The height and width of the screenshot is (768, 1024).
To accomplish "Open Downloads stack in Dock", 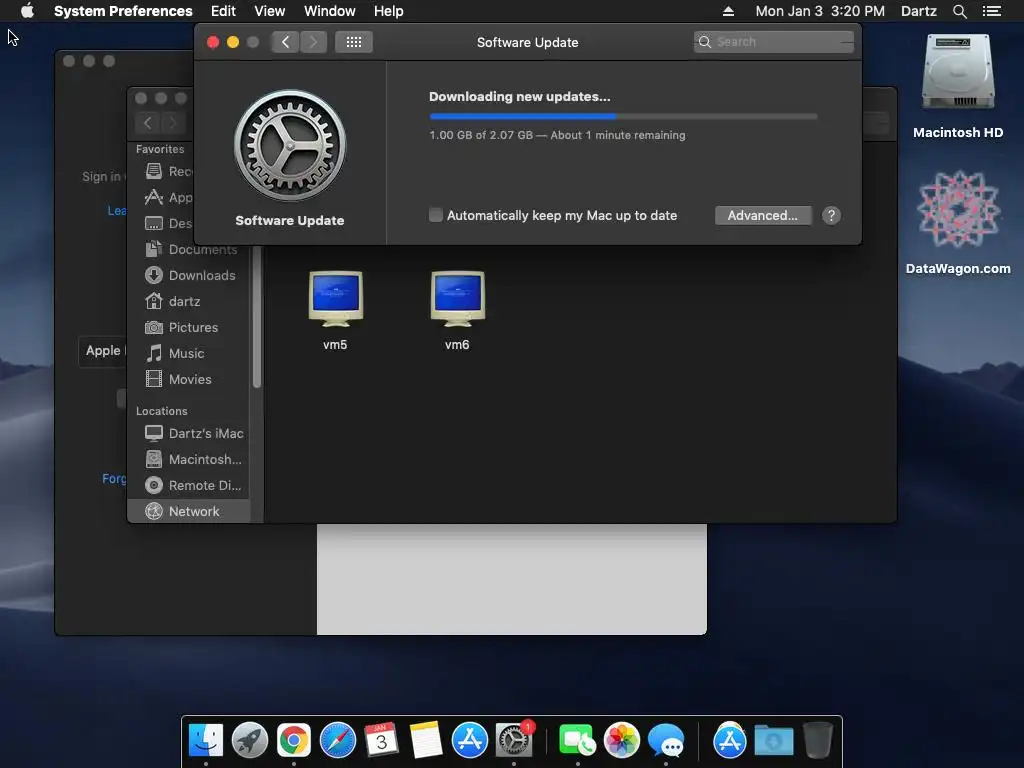I will [x=774, y=741].
